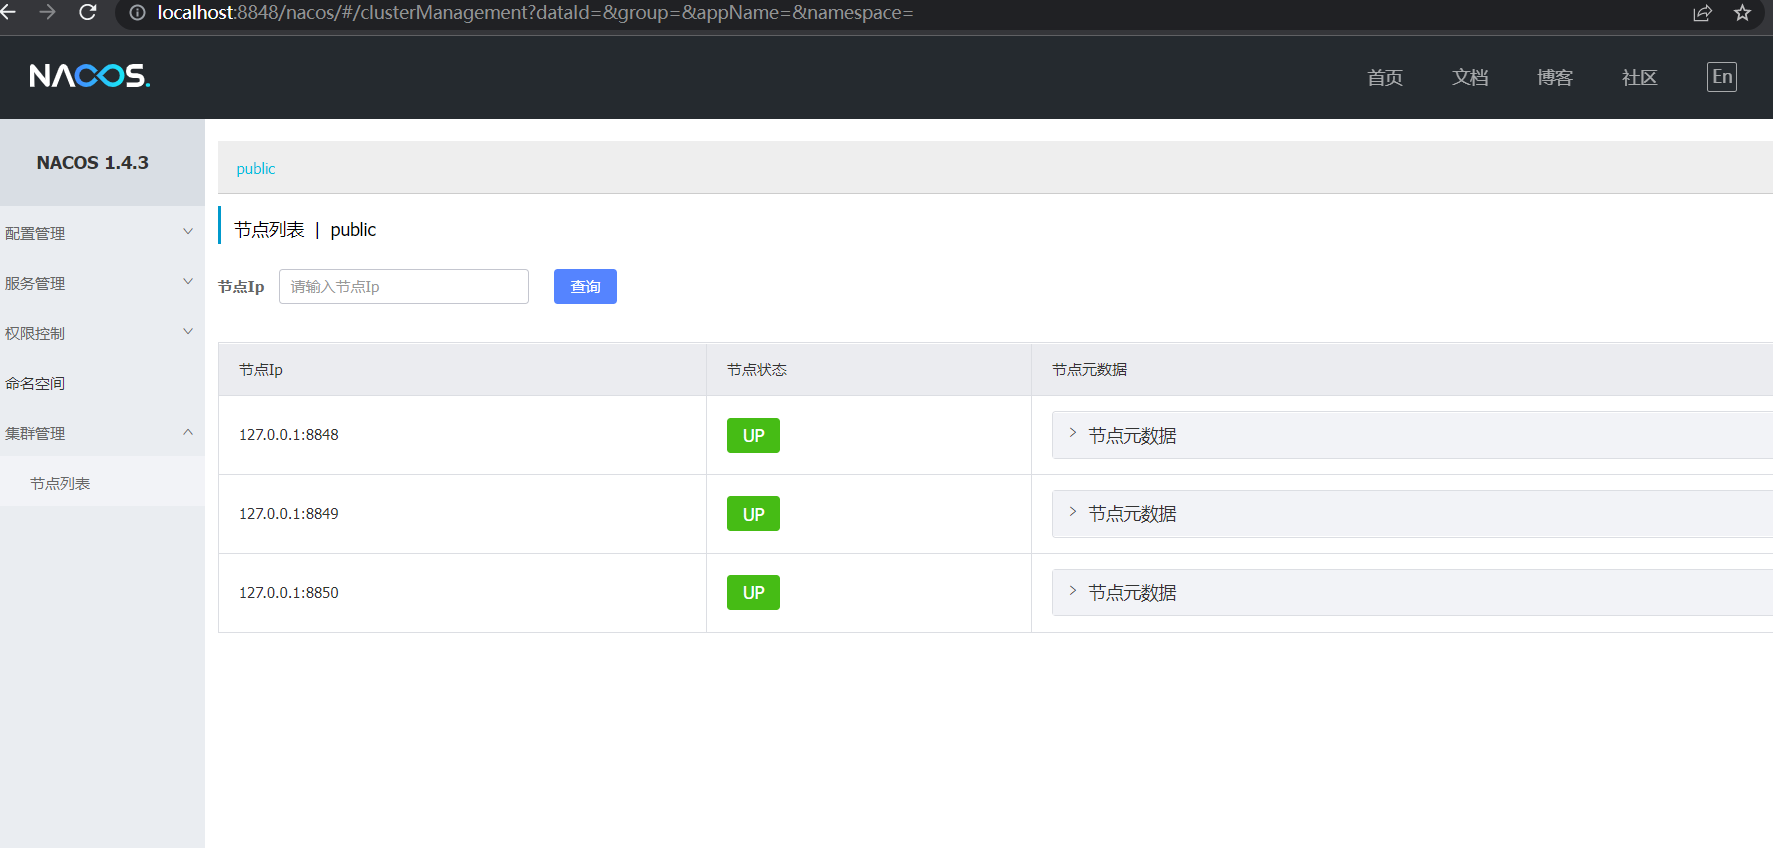This screenshot has height=848, width=1773.
Task: Open 首页 in top navigation
Action: click(1385, 78)
